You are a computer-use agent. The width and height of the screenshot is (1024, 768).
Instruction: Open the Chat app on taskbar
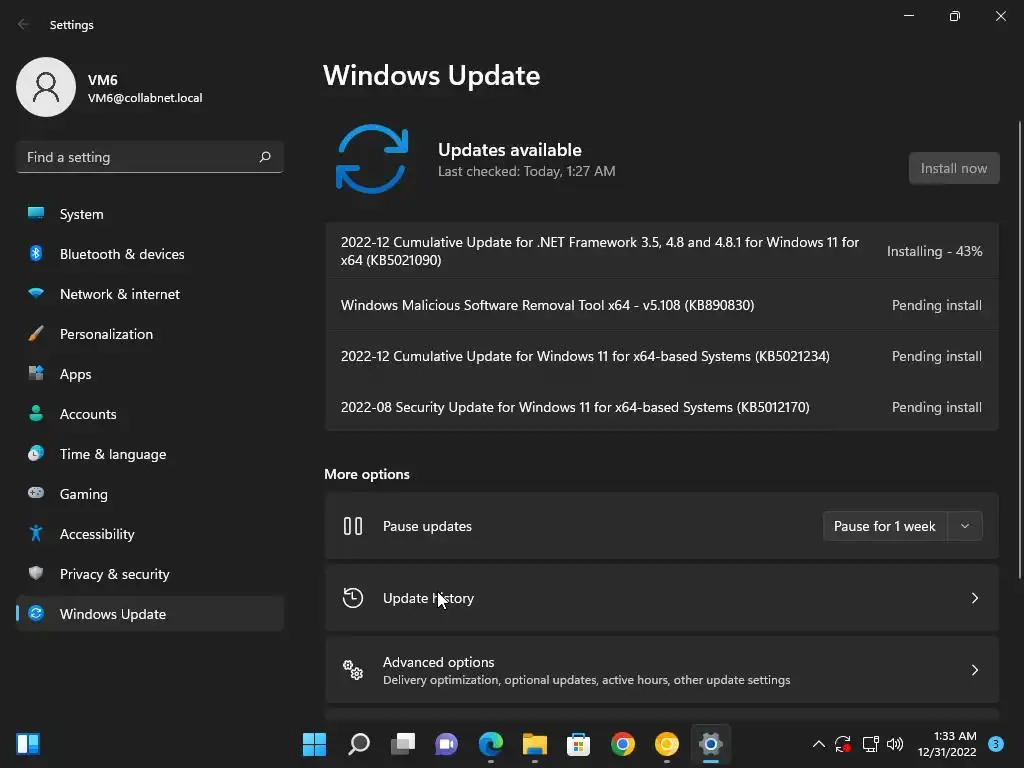(447, 744)
